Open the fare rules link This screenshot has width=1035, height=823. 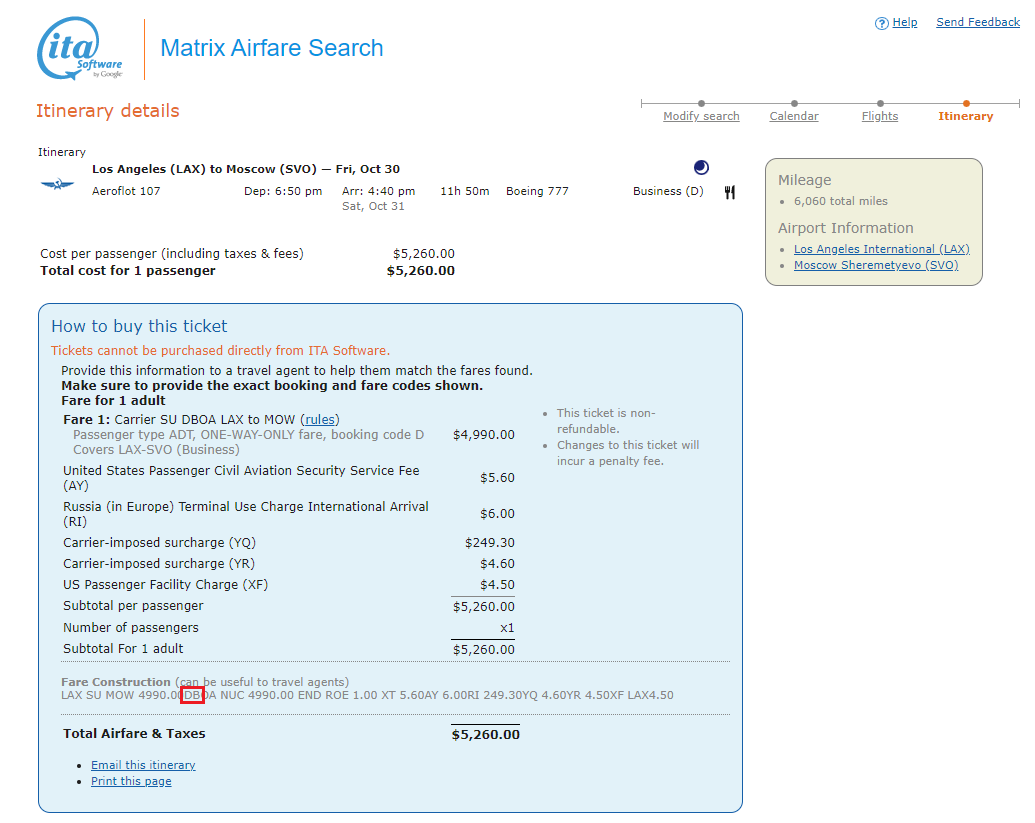[x=320, y=420]
